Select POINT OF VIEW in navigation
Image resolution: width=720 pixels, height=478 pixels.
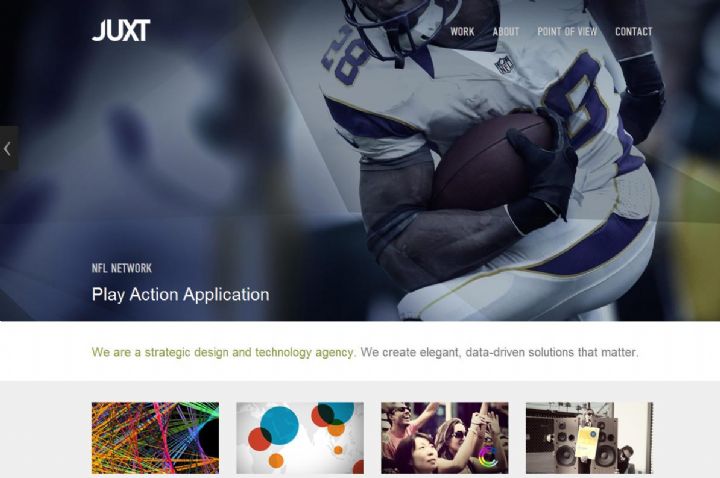(x=567, y=32)
